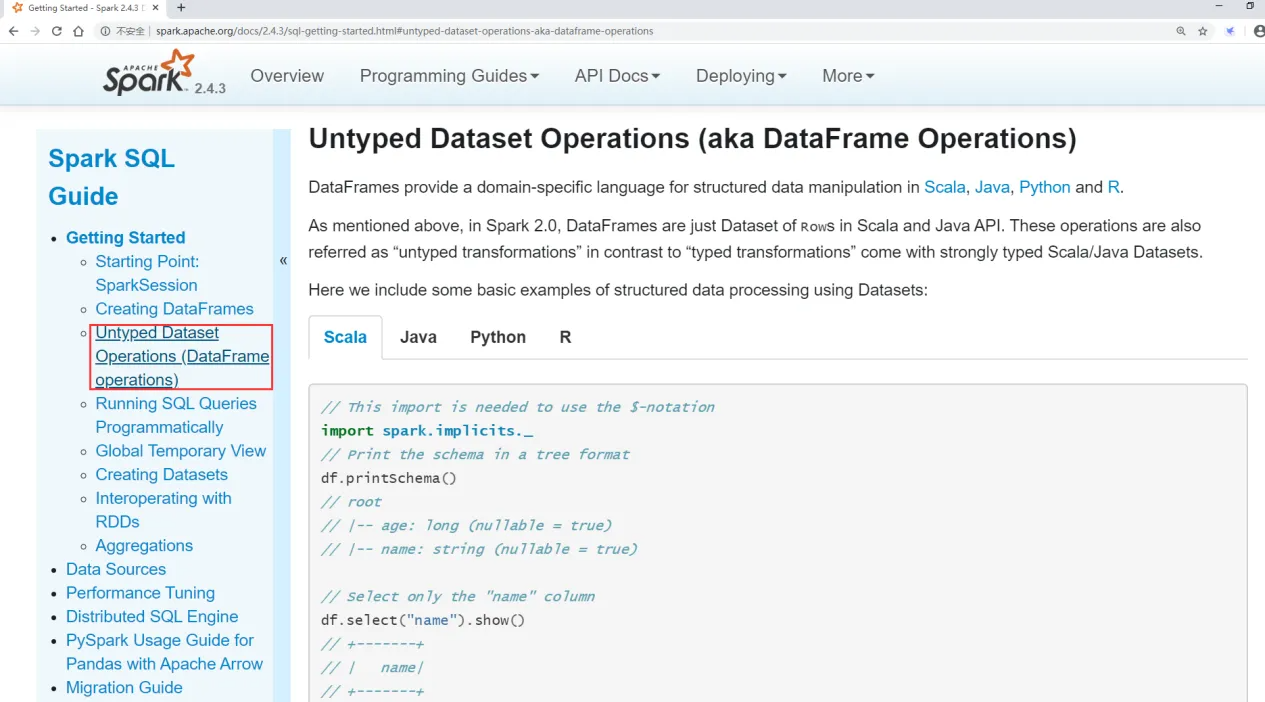Expand the Programming Guides dropdown
Image resolution: width=1265 pixels, height=702 pixels.
click(x=449, y=76)
